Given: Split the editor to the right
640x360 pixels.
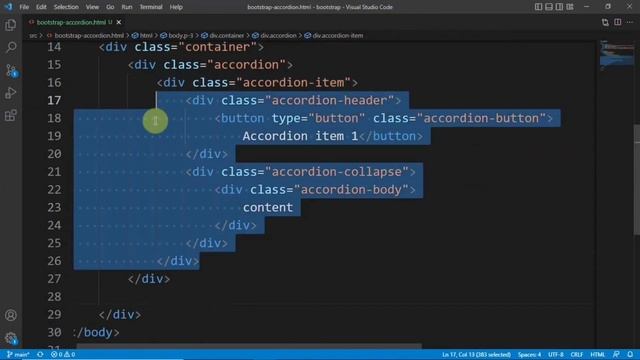Looking at the screenshot, I should tap(618, 22).
